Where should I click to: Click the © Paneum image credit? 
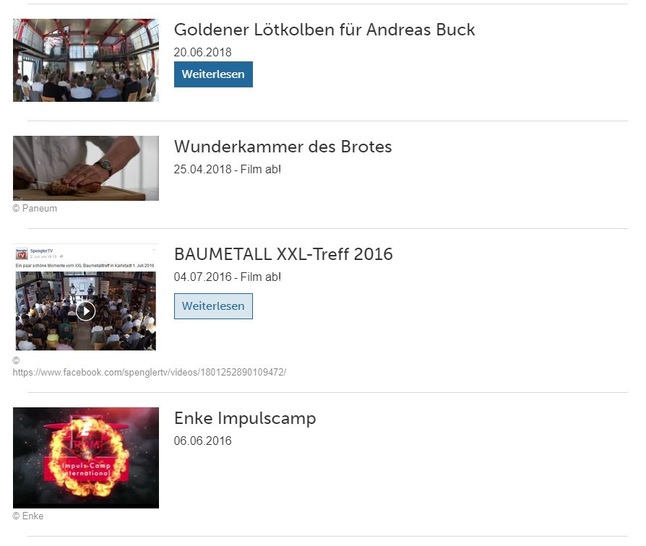click(35, 208)
